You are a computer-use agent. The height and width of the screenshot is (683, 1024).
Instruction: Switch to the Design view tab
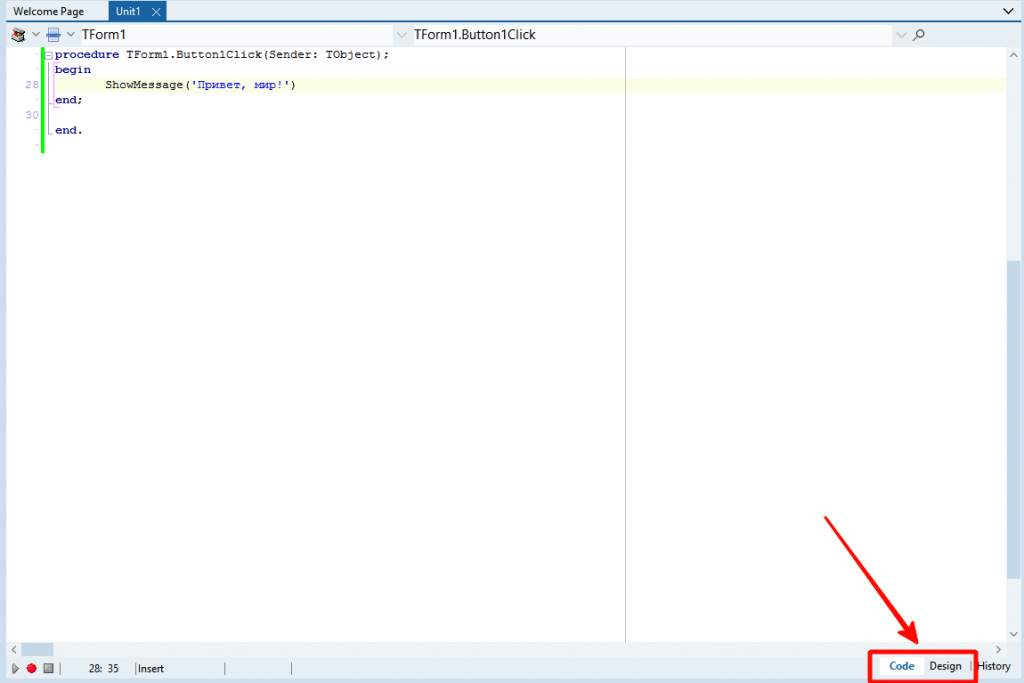click(945, 666)
